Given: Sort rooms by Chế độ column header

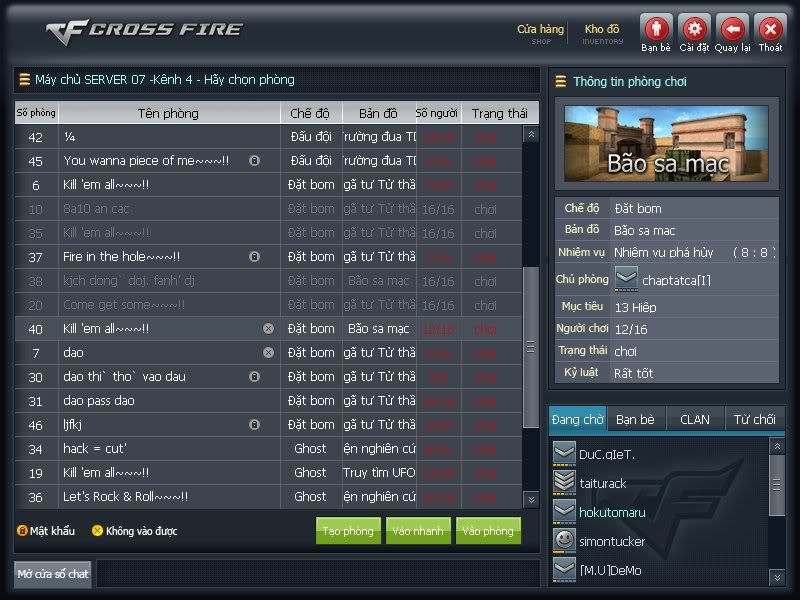Looking at the screenshot, I should coord(310,113).
